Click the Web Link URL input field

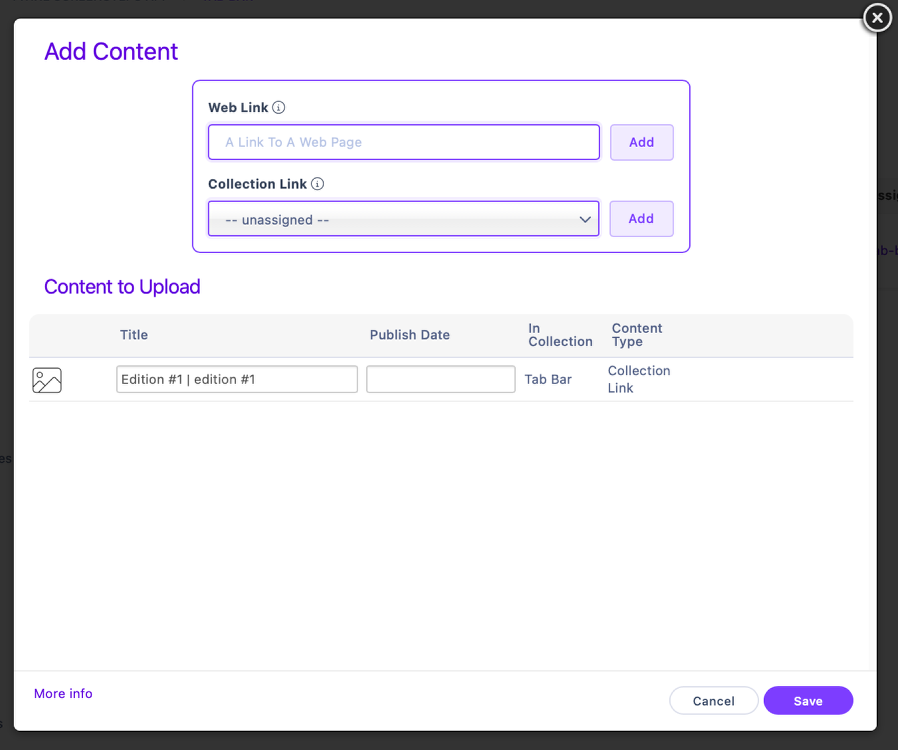[x=404, y=142]
